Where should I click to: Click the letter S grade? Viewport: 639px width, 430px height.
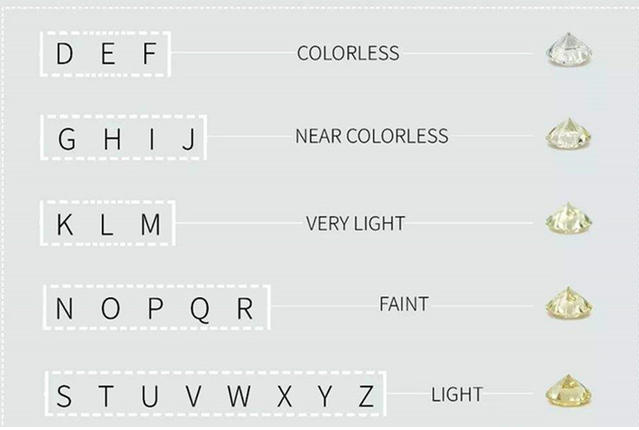pyautogui.click(x=64, y=397)
